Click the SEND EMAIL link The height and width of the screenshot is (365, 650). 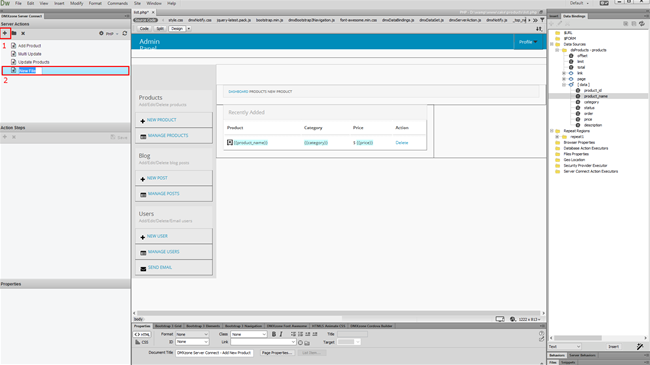[x=160, y=268]
